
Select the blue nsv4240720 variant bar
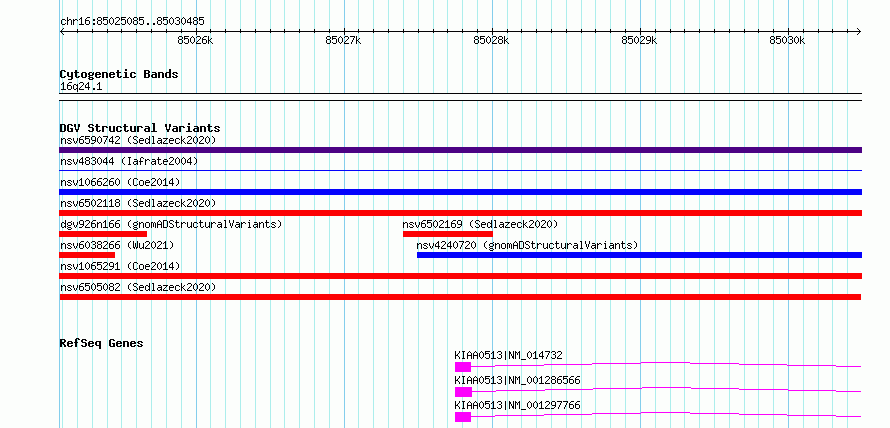pyautogui.click(x=639, y=255)
